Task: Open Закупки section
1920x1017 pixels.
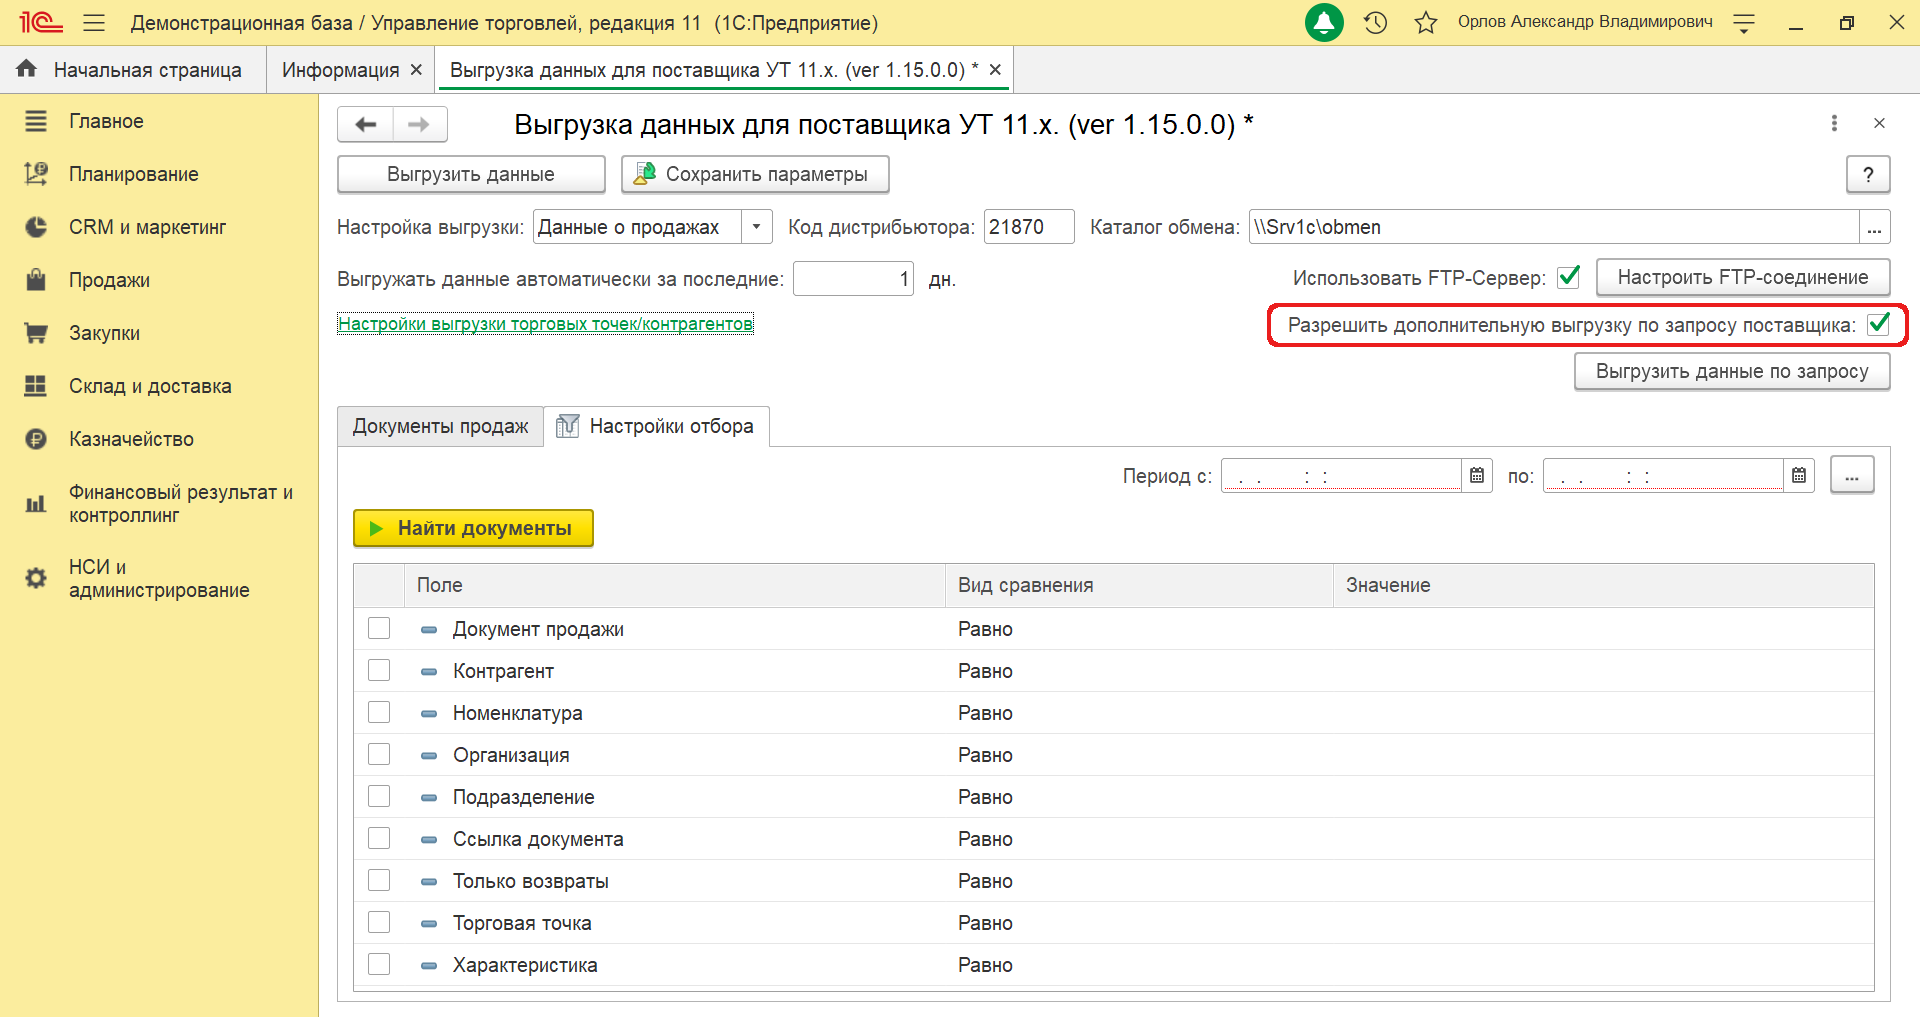Action: (x=104, y=333)
